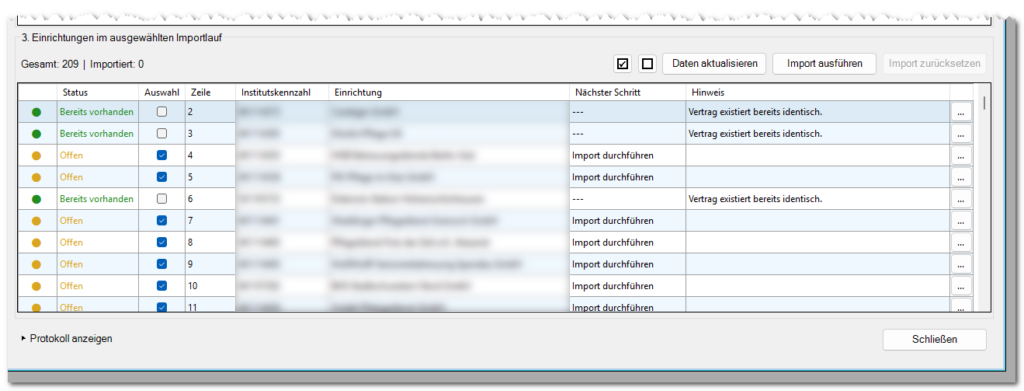Click 'Vertrag existiert bereits identisch.' in row 6
The width and height of the screenshot is (1024, 391).
(755, 198)
